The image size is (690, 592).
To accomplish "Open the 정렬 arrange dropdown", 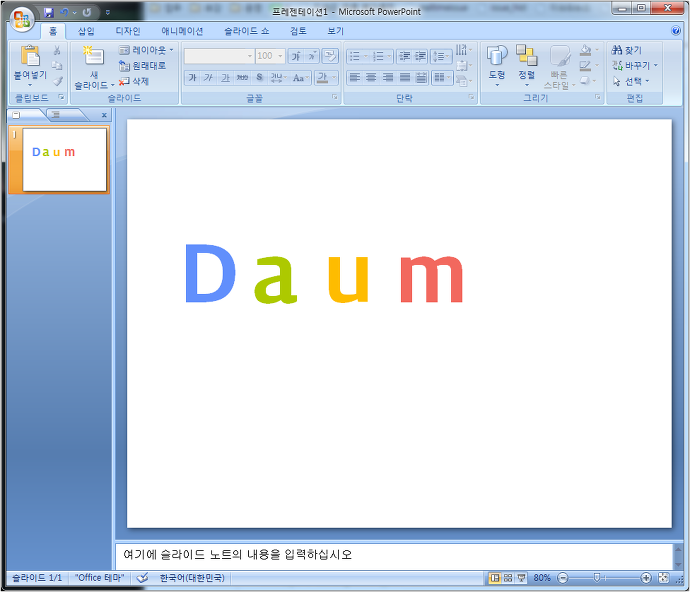I will coord(526,65).
